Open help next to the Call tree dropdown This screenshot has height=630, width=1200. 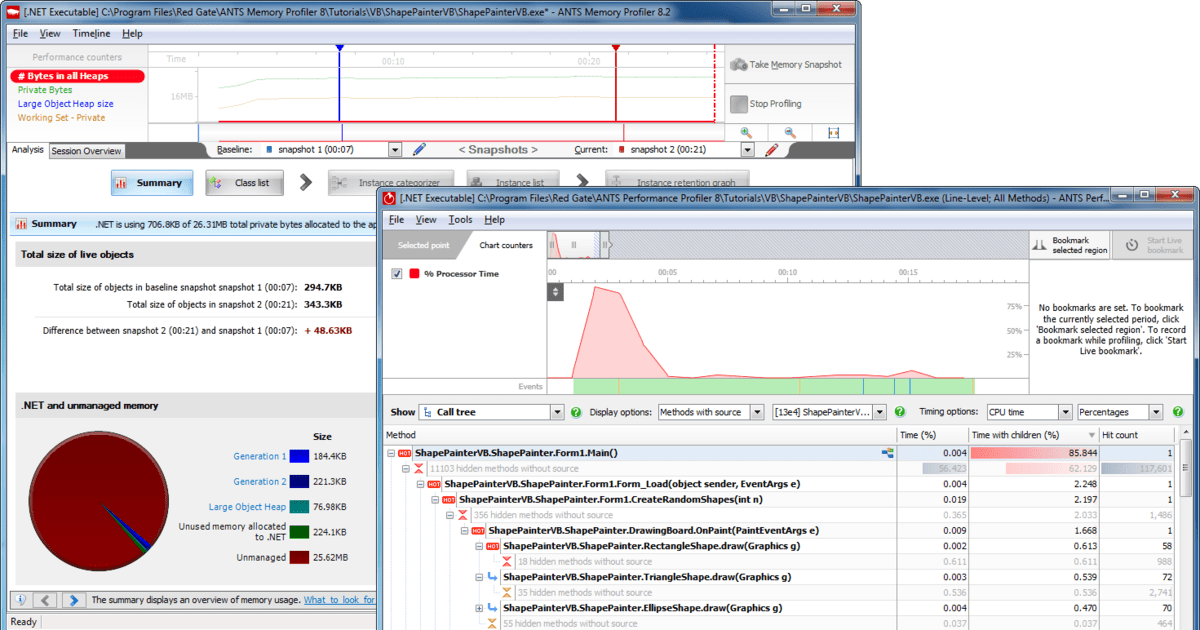tap(573, 411)
